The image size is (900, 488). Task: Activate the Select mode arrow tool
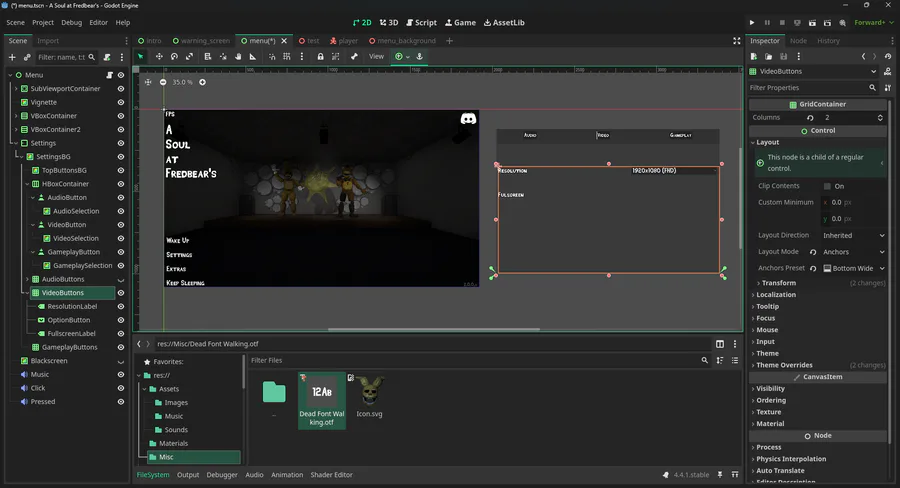tap(141, 56)
